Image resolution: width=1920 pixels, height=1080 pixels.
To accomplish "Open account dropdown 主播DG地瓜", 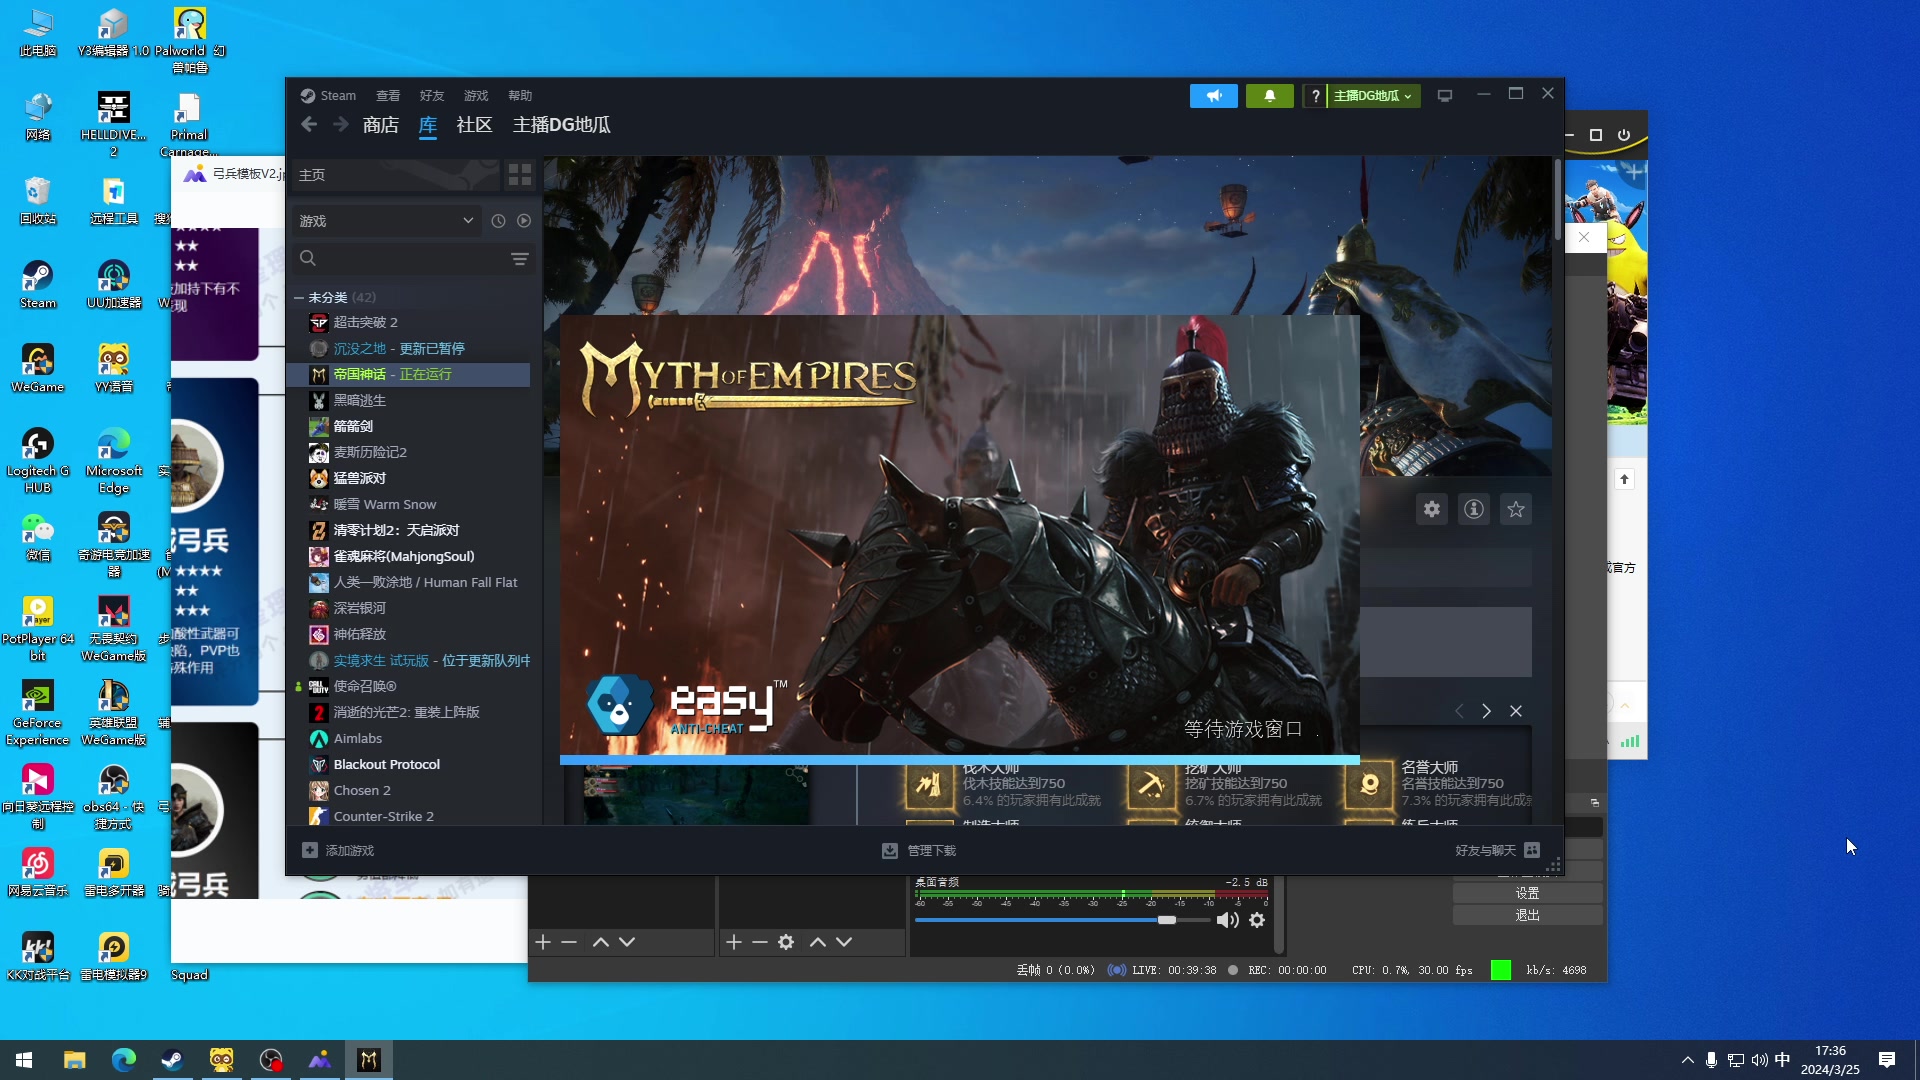I will tap(1373, 96).
